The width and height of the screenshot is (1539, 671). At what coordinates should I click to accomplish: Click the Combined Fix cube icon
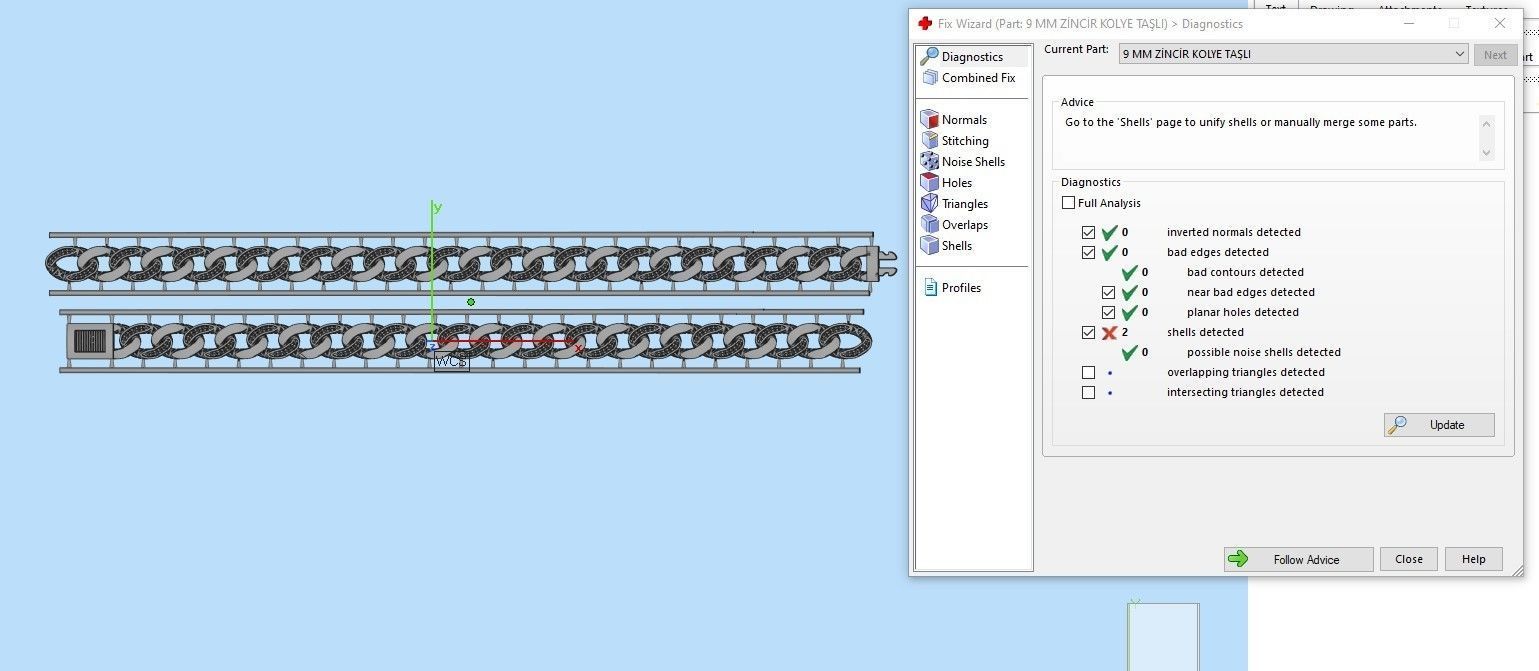pos(929,77)
